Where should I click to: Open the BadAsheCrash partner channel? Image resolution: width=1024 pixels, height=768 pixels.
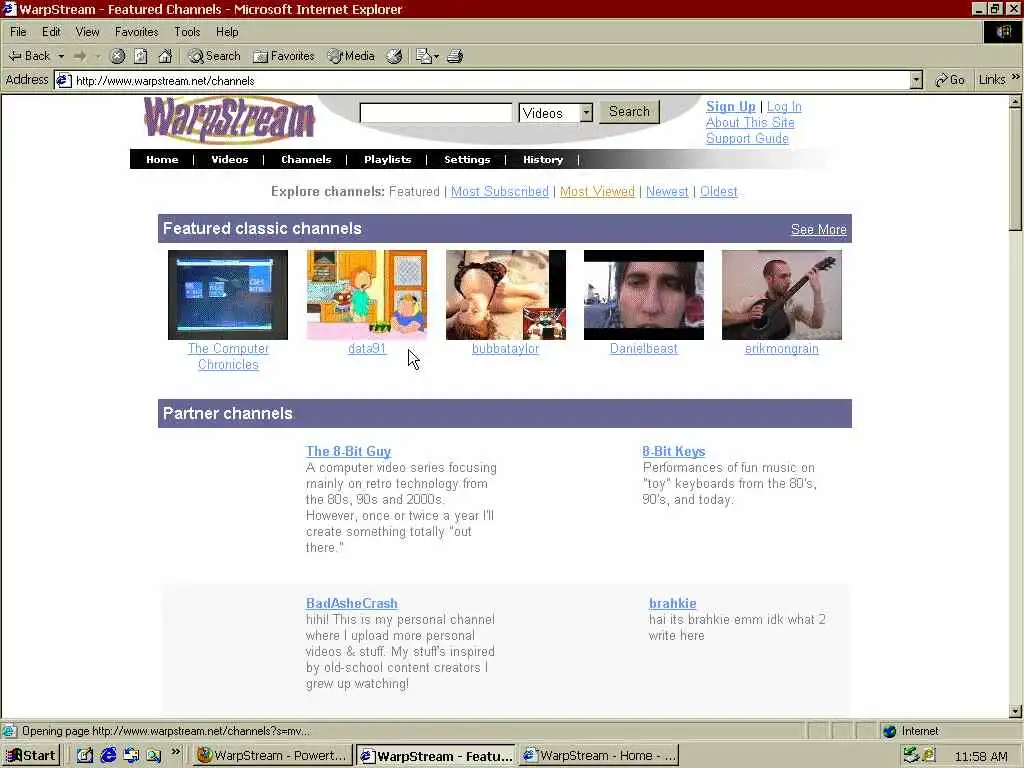point(351,603)
